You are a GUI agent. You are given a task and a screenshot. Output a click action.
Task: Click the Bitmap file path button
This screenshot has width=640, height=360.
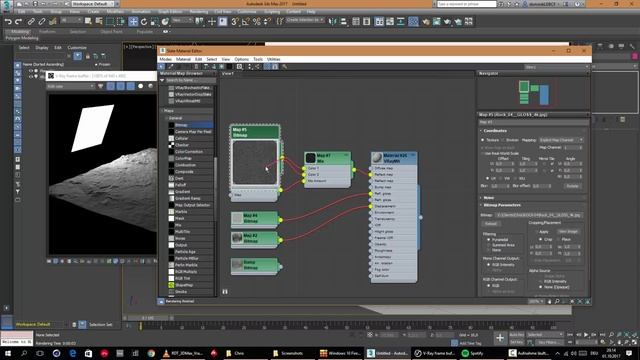point(539,215)
